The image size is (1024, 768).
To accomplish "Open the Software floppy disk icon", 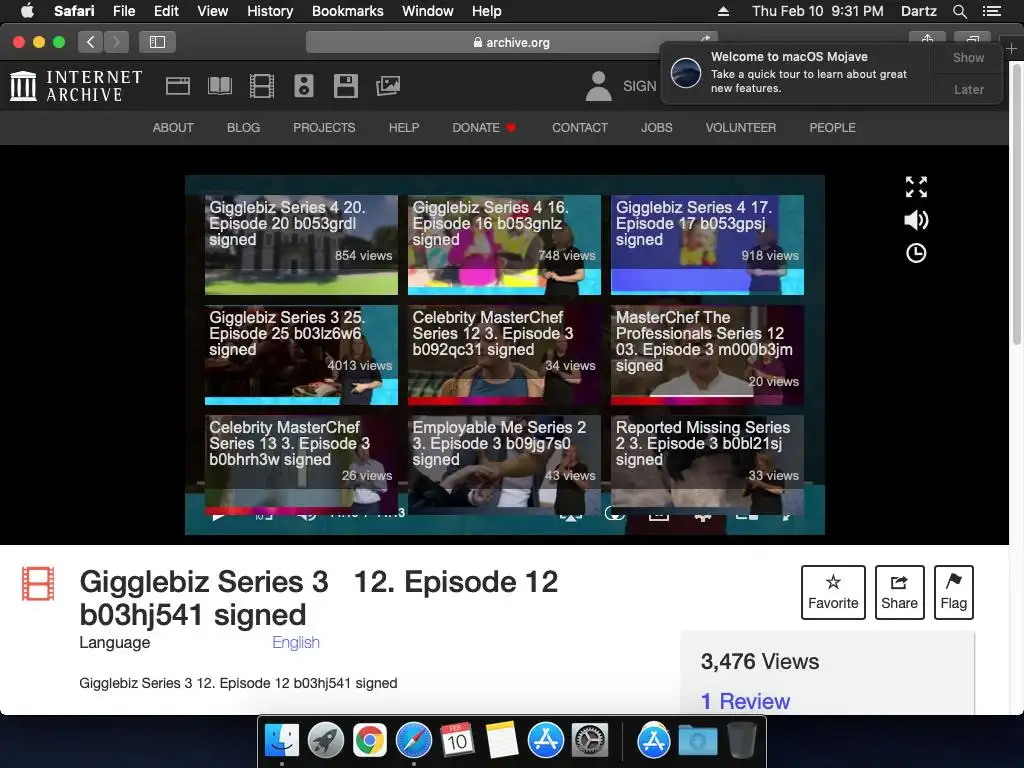I will coord(345,86).
